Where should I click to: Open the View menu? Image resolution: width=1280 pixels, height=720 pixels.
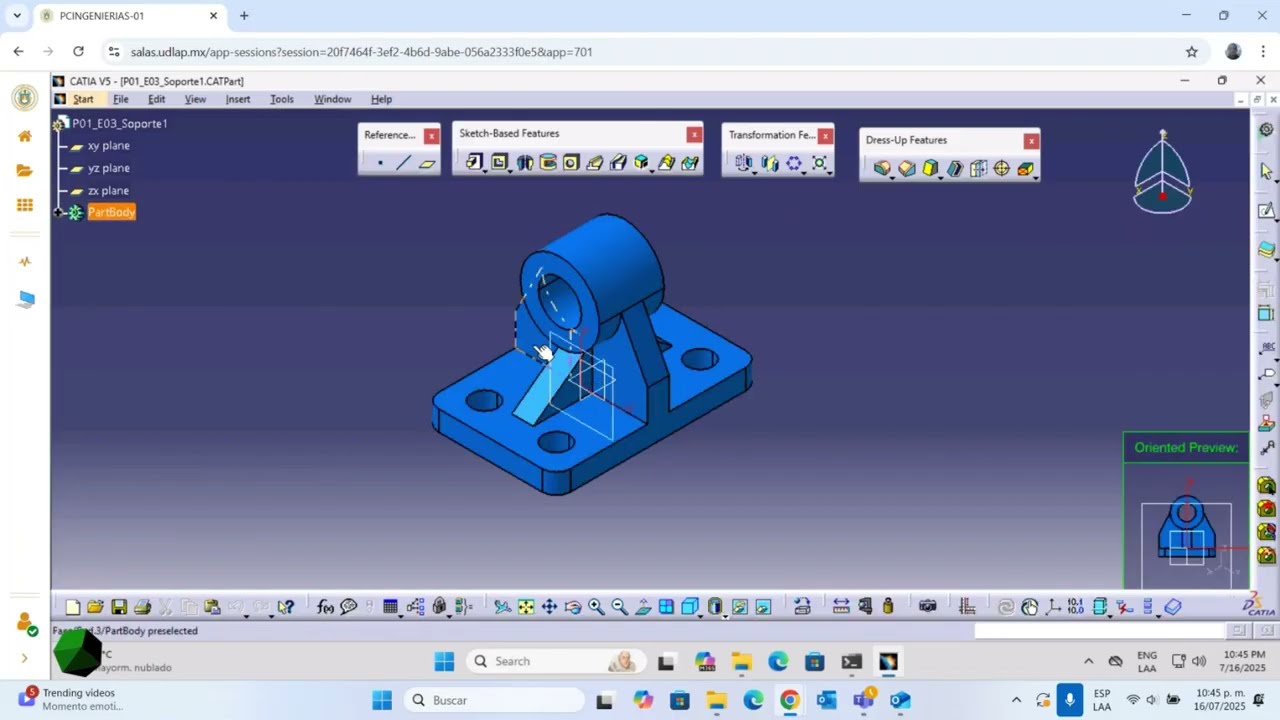pos(195,99)
